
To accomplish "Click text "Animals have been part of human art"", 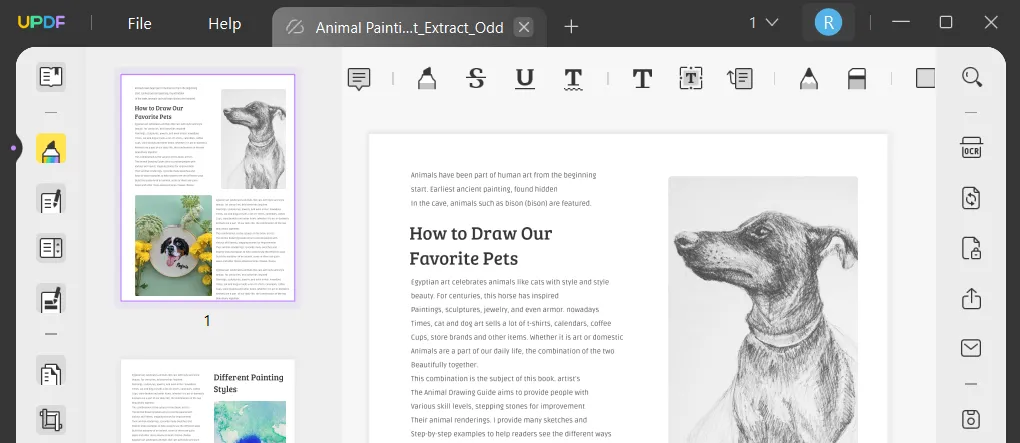I will pos(503,175).
